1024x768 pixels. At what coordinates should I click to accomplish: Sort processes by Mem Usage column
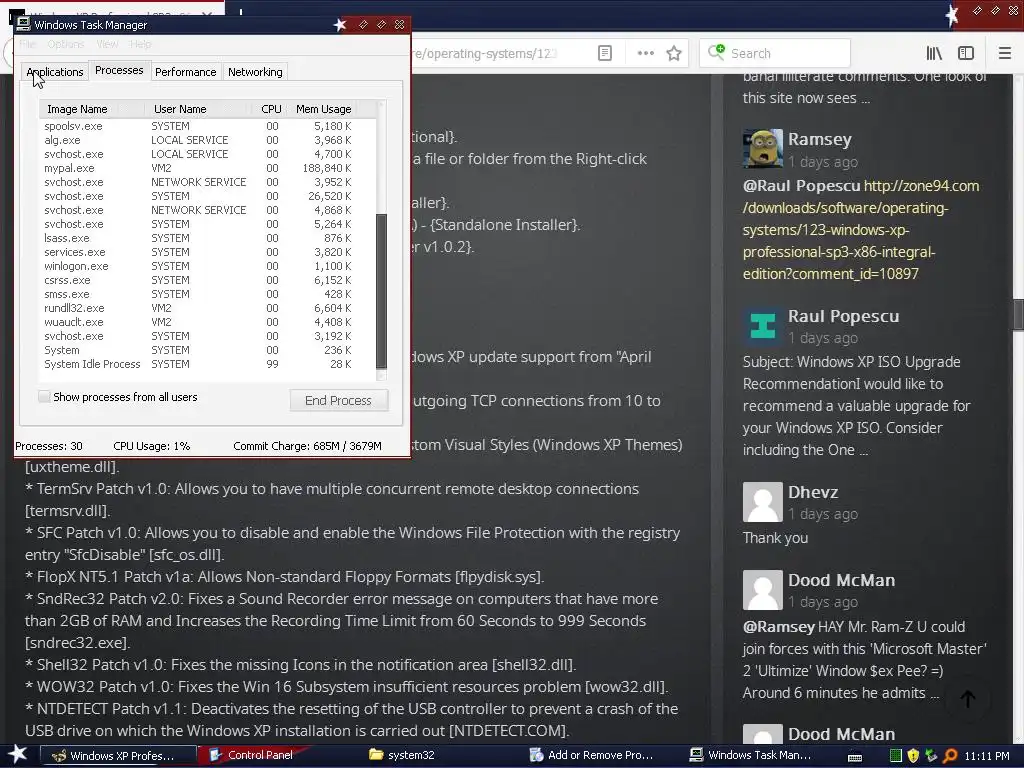323,109
